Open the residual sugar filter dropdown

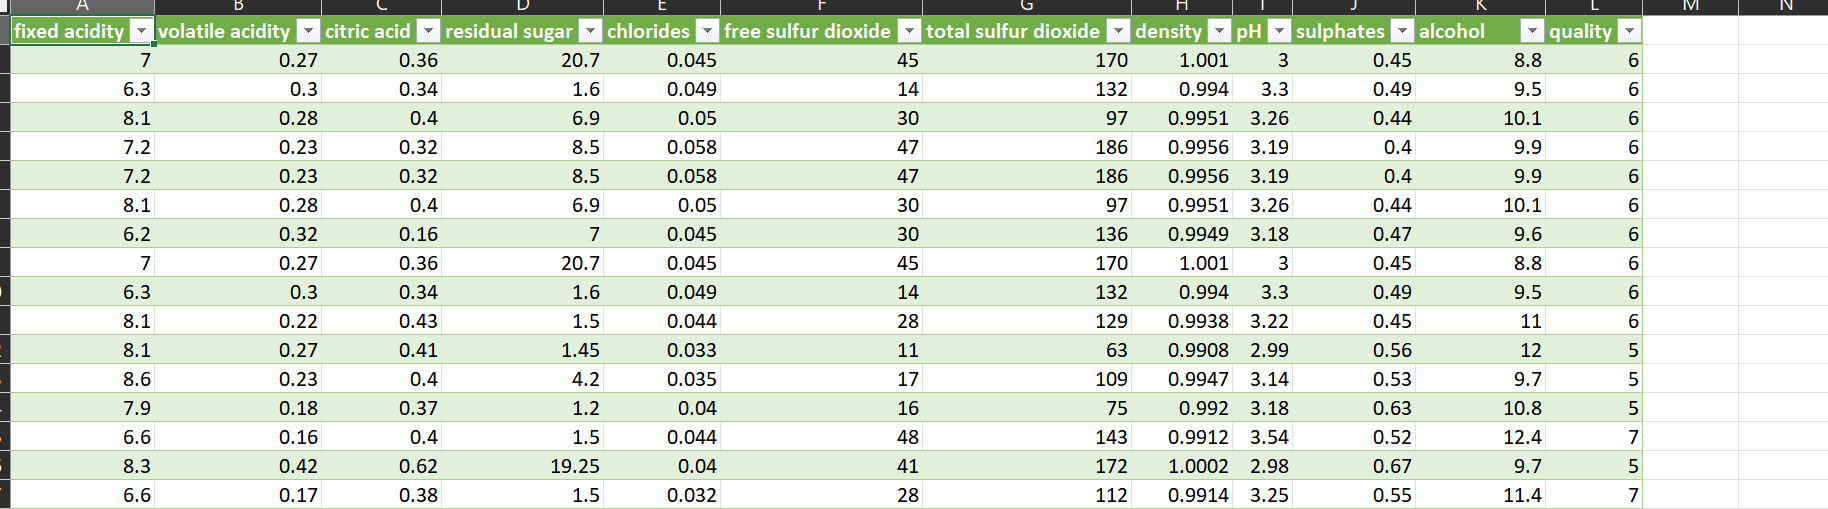point(591,31)
